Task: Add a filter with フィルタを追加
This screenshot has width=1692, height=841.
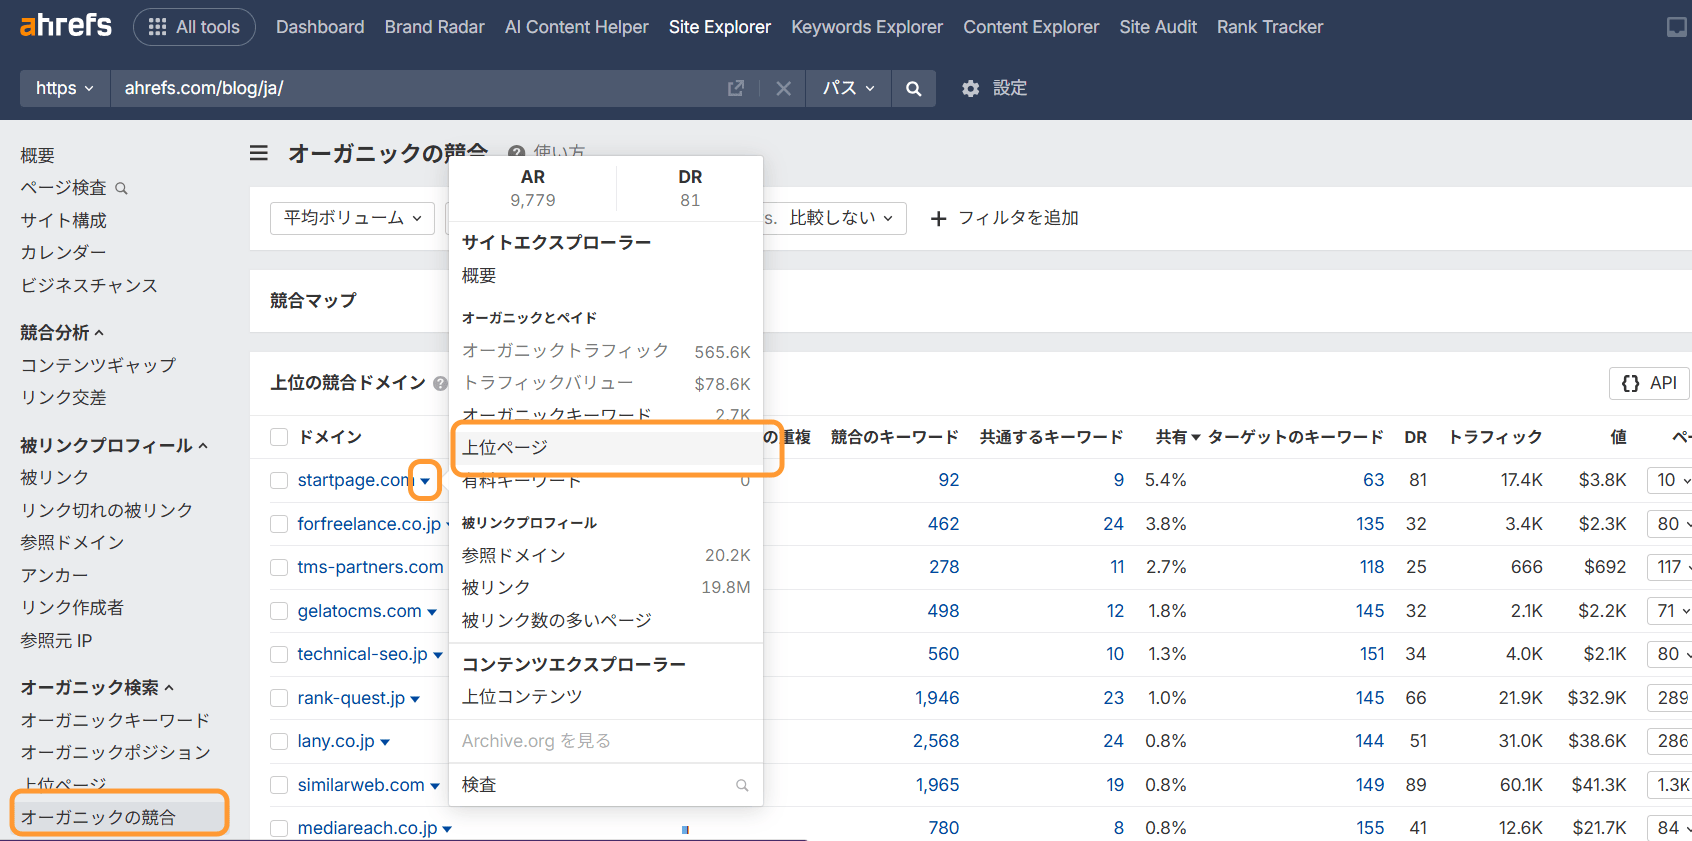Action: click(1004, 218)
